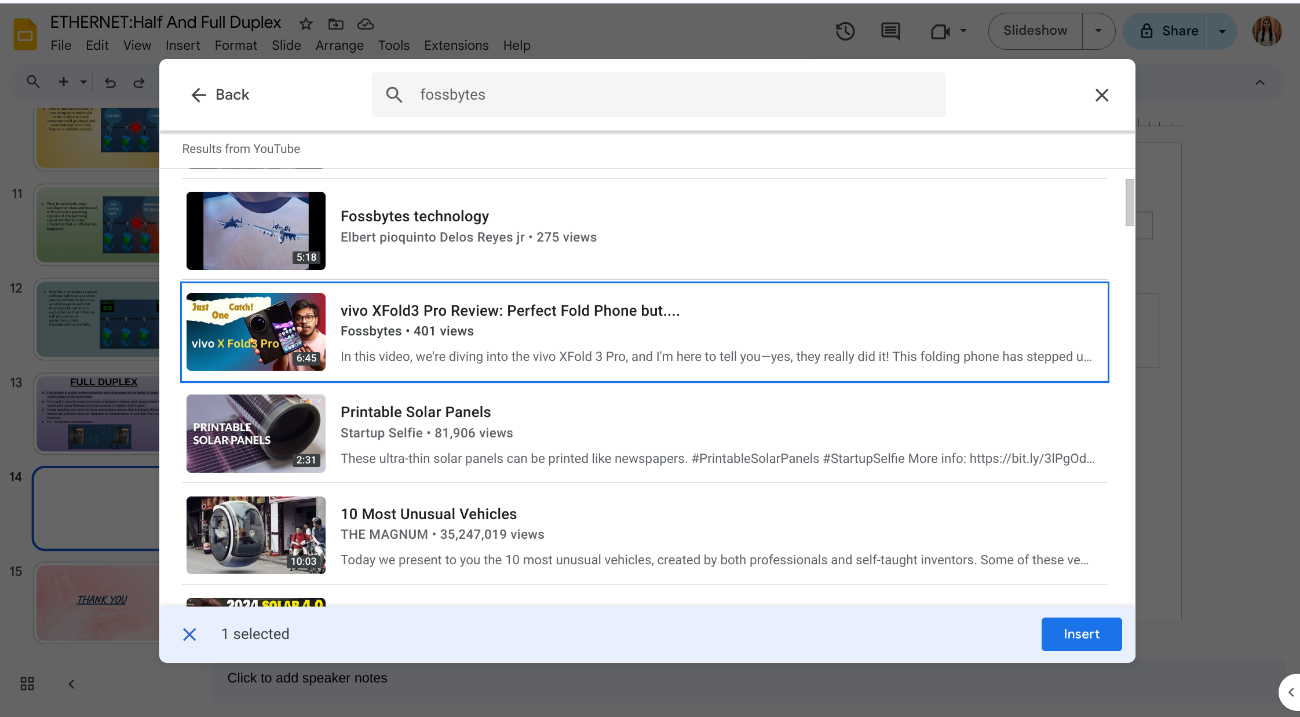Open the Share dropdown arrow
The width and height of the screenshot is (1300, 717).
(x=1221, y=31)
